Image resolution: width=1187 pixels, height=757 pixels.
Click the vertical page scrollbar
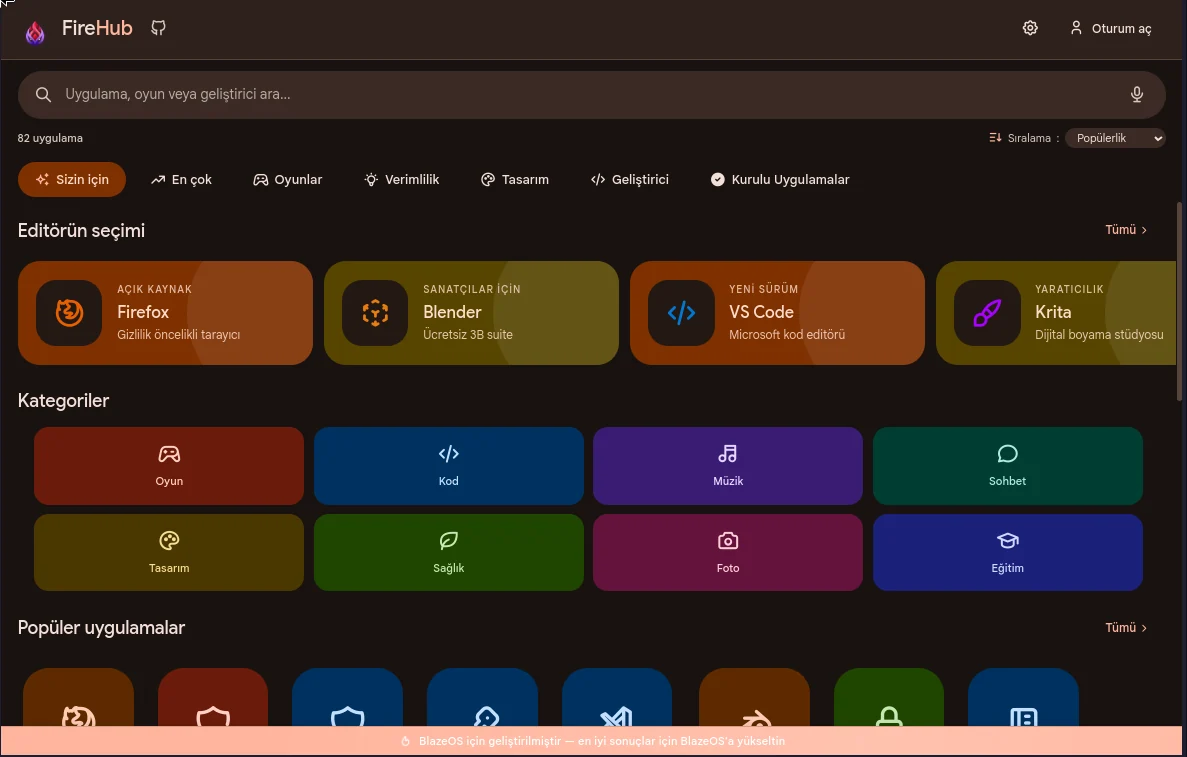(1179, 301)
